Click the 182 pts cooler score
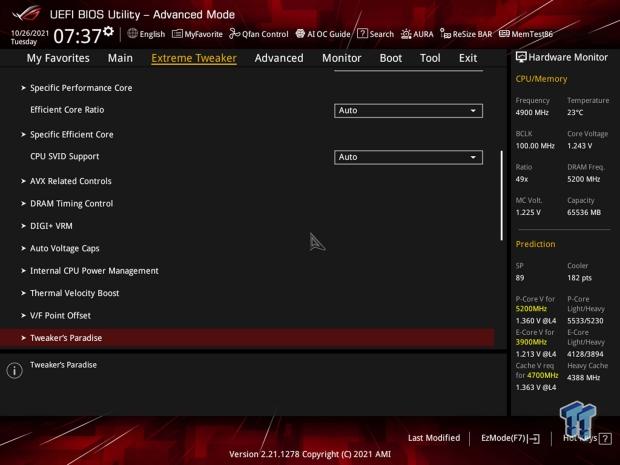This screenshot has width=620, height=465. [x=579, y=278]
